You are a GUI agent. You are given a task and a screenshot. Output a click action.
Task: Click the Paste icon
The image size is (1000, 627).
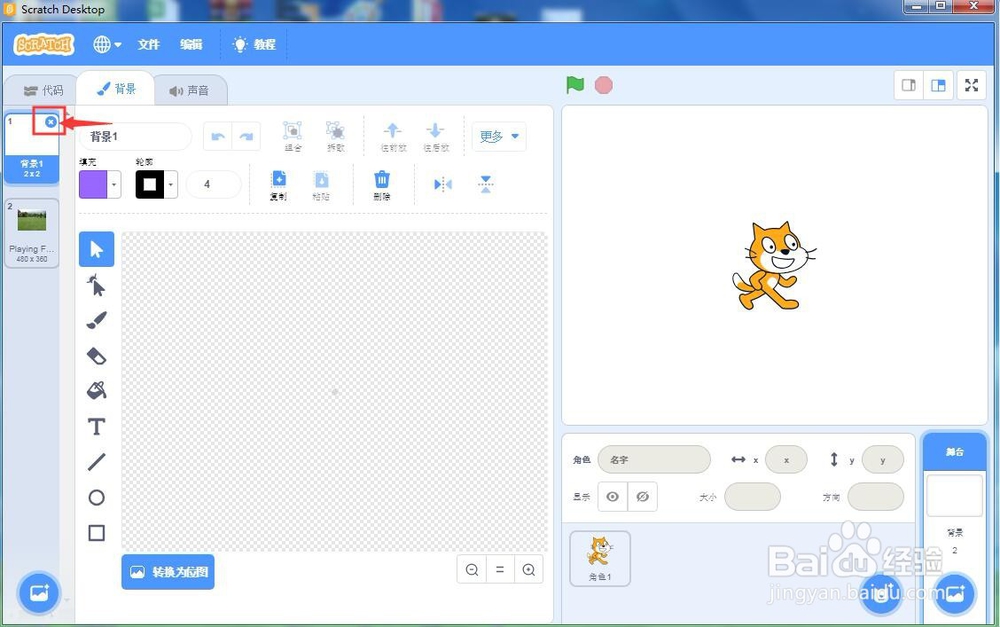coord(321,186)
